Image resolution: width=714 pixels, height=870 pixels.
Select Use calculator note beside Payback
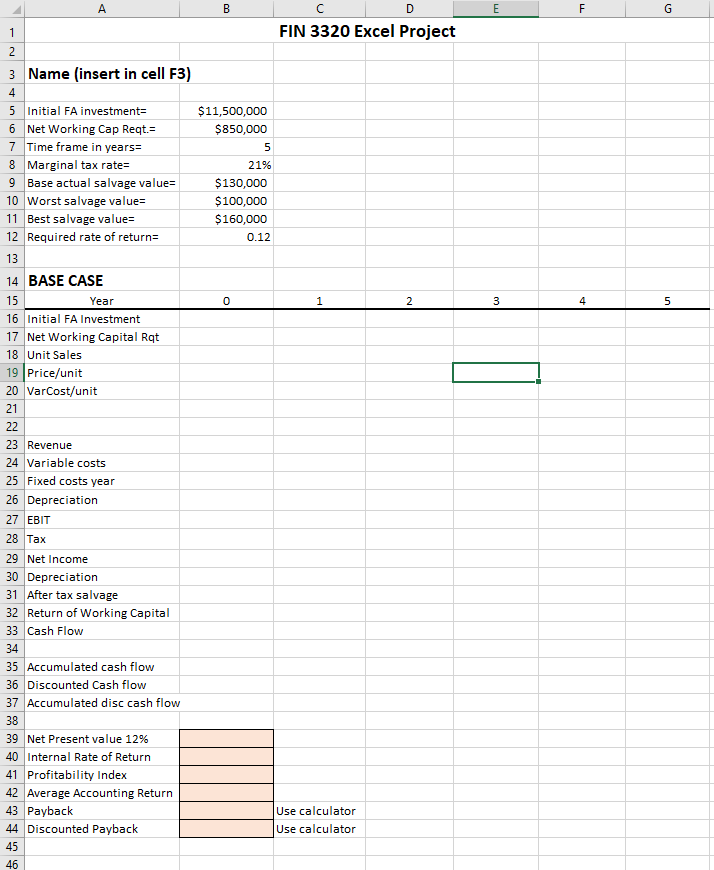click(x=316, y=811)
